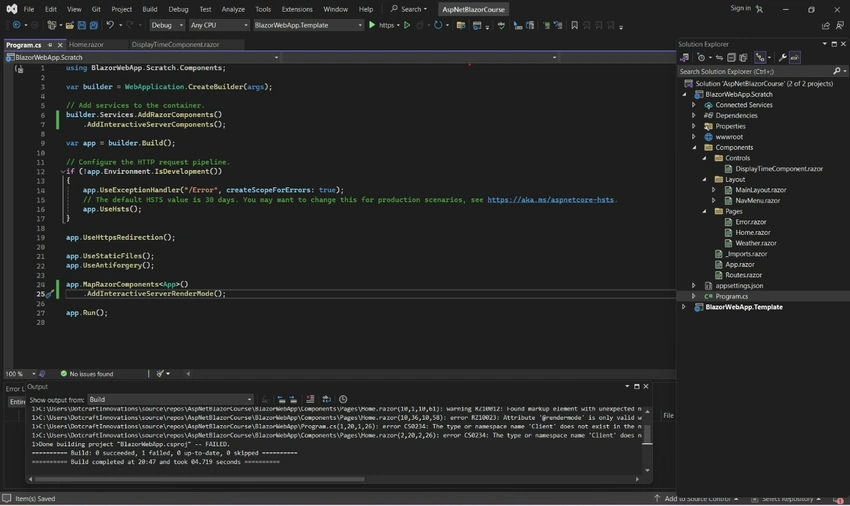Image resolution: width=850 pixels, height=506 pixels.
Task: Click the Collapse All icon in Solution Explorer
Action: (x=731, y=57)
